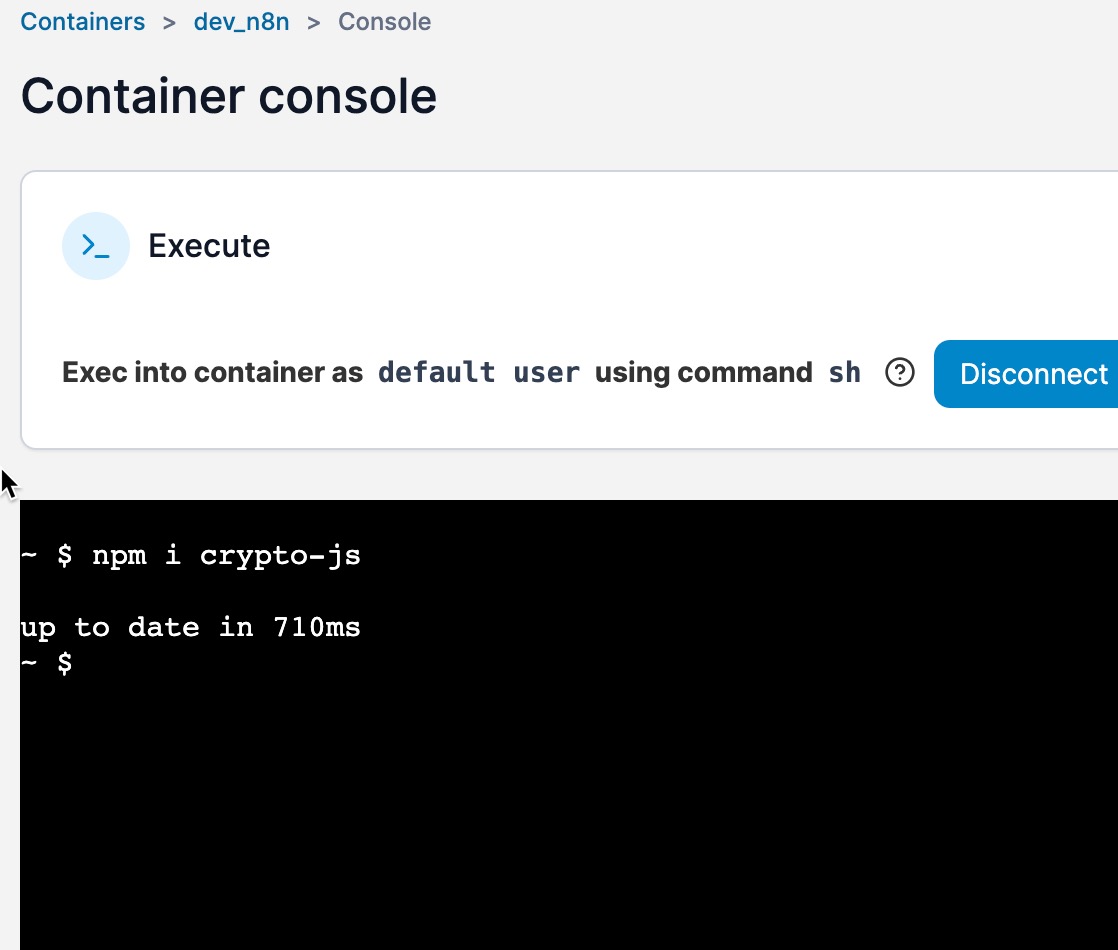Image resolution: width=1118 pixels, height=950 pixels.
Task: Click the dollar sign before npm command
Action: 65,556
